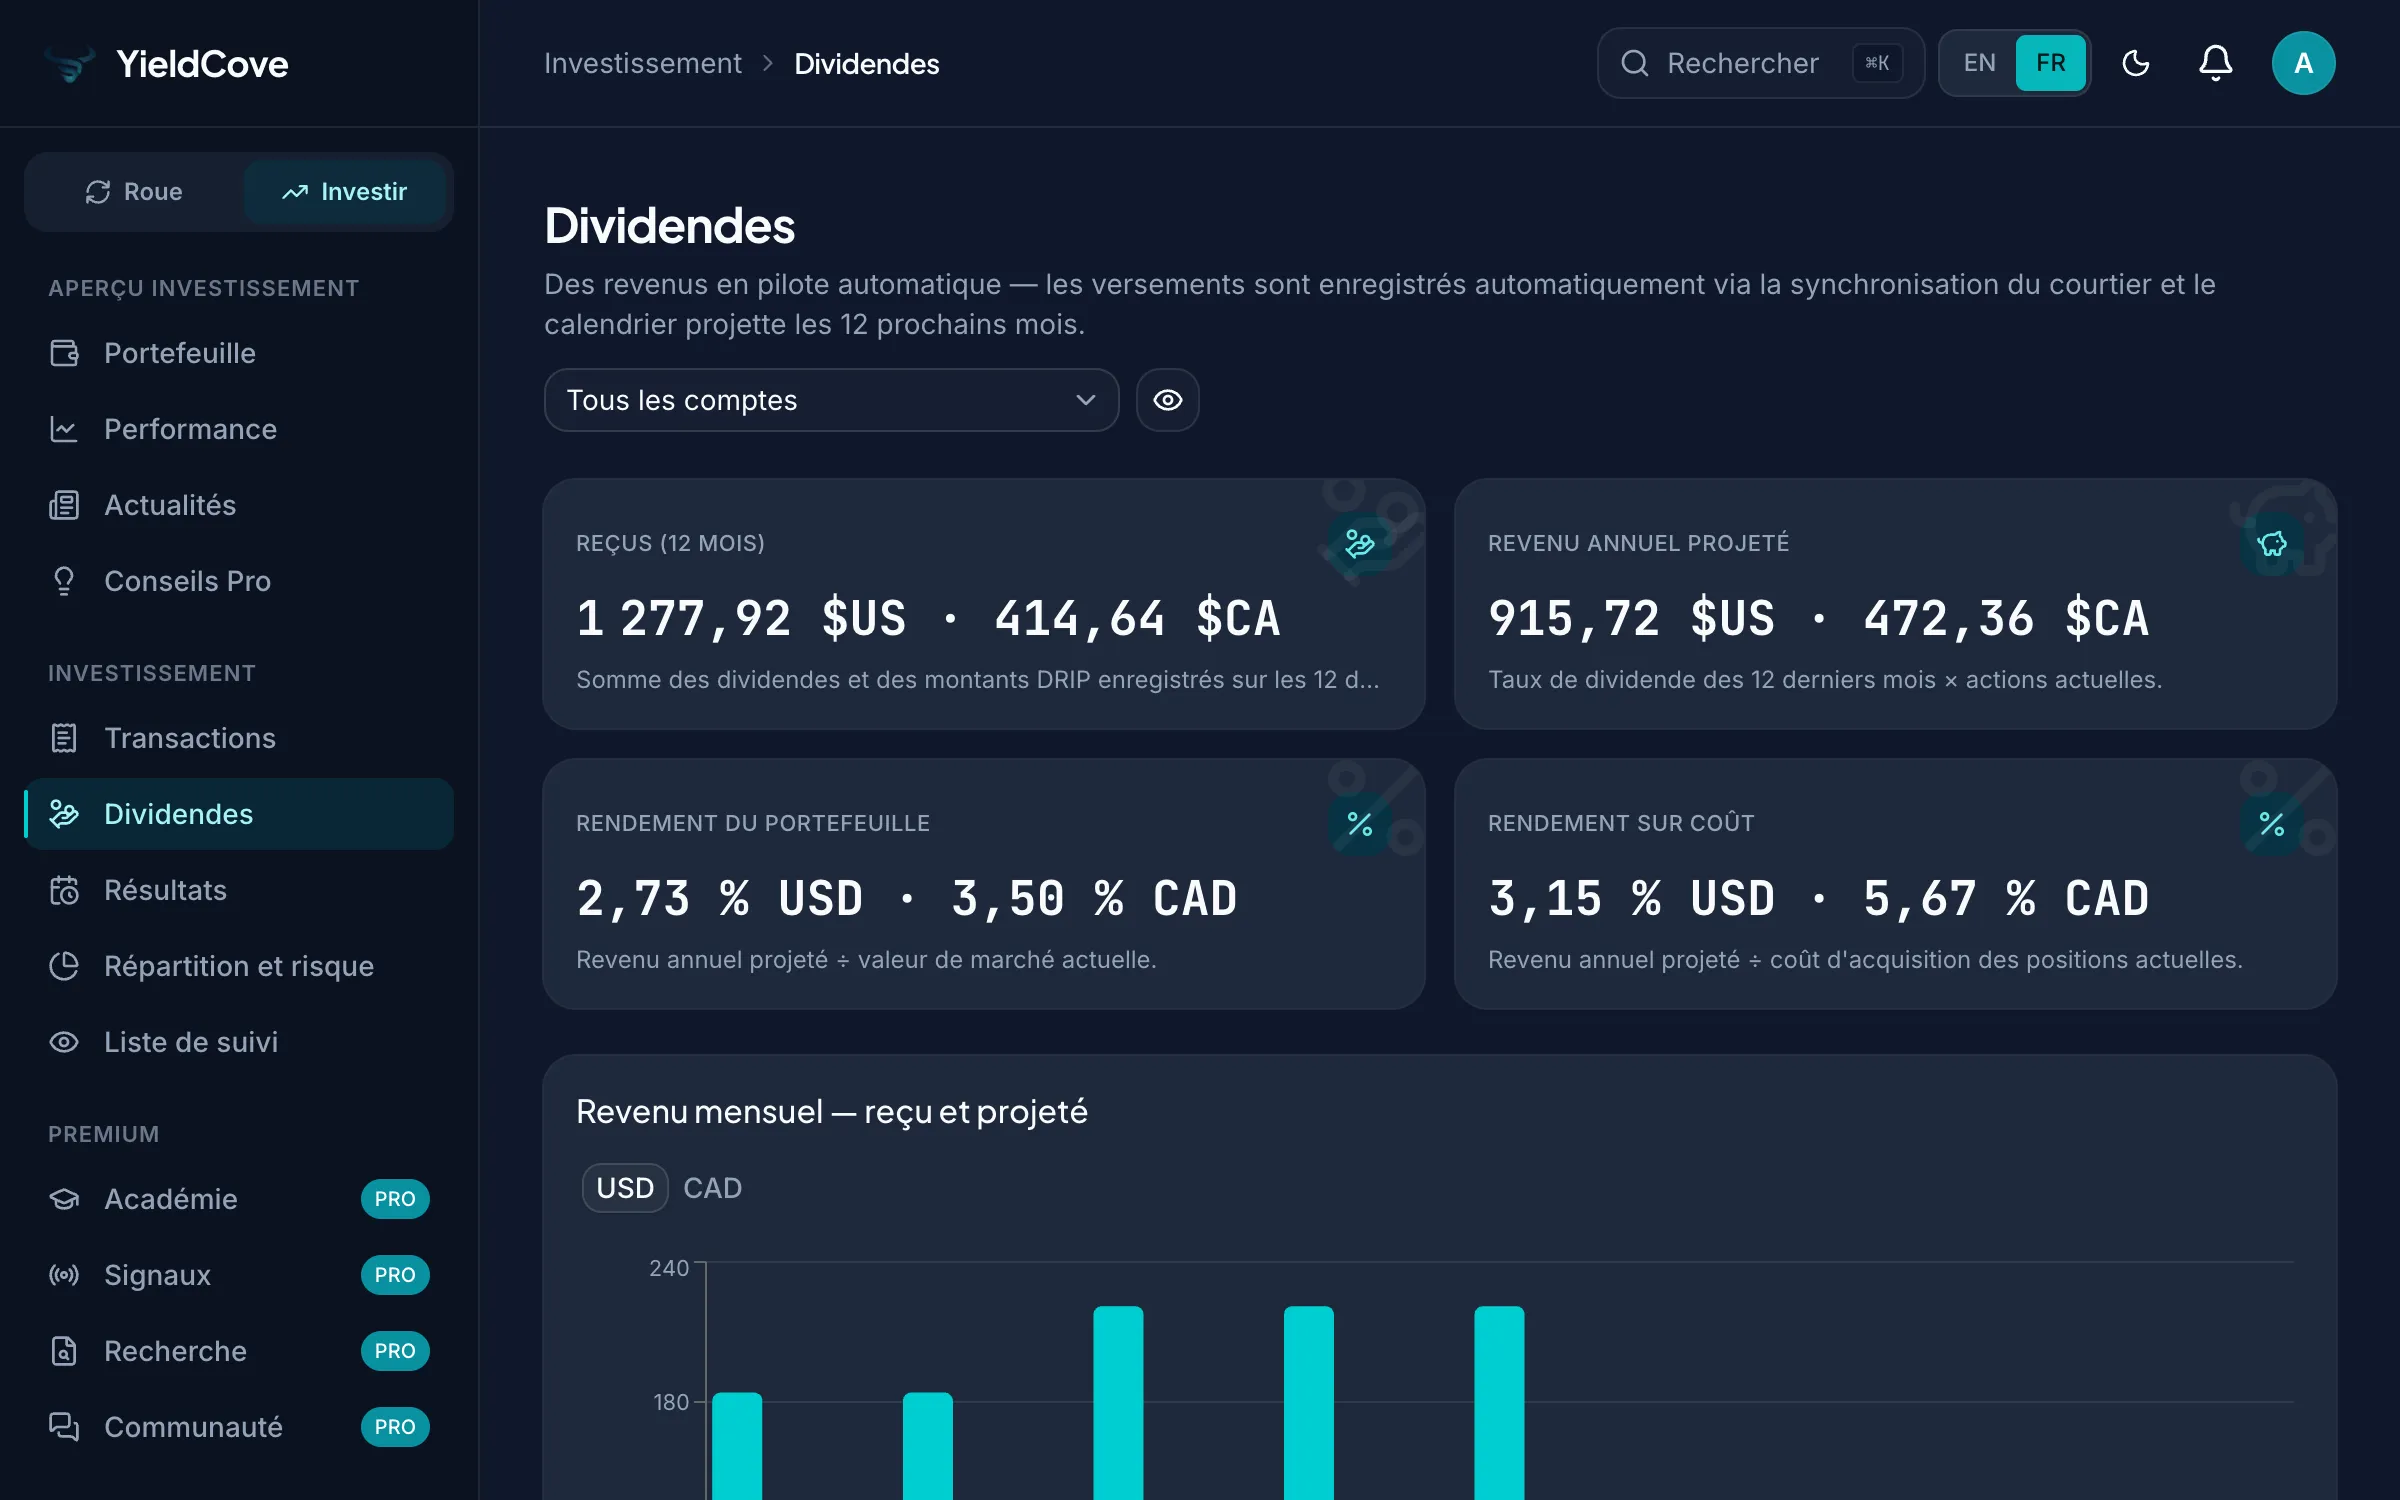Click the notifications bell icon
The width and height of the screenshot is (2400, 1500).
point(2215,63)
